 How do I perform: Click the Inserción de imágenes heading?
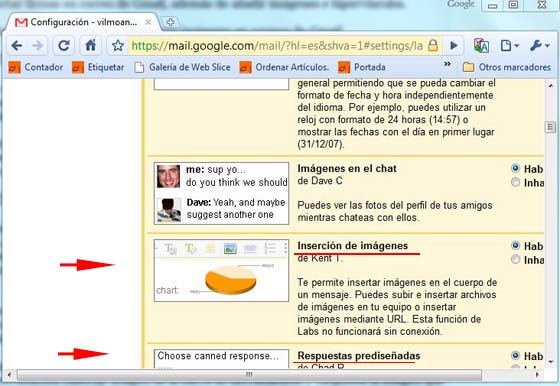coord(352,246)
